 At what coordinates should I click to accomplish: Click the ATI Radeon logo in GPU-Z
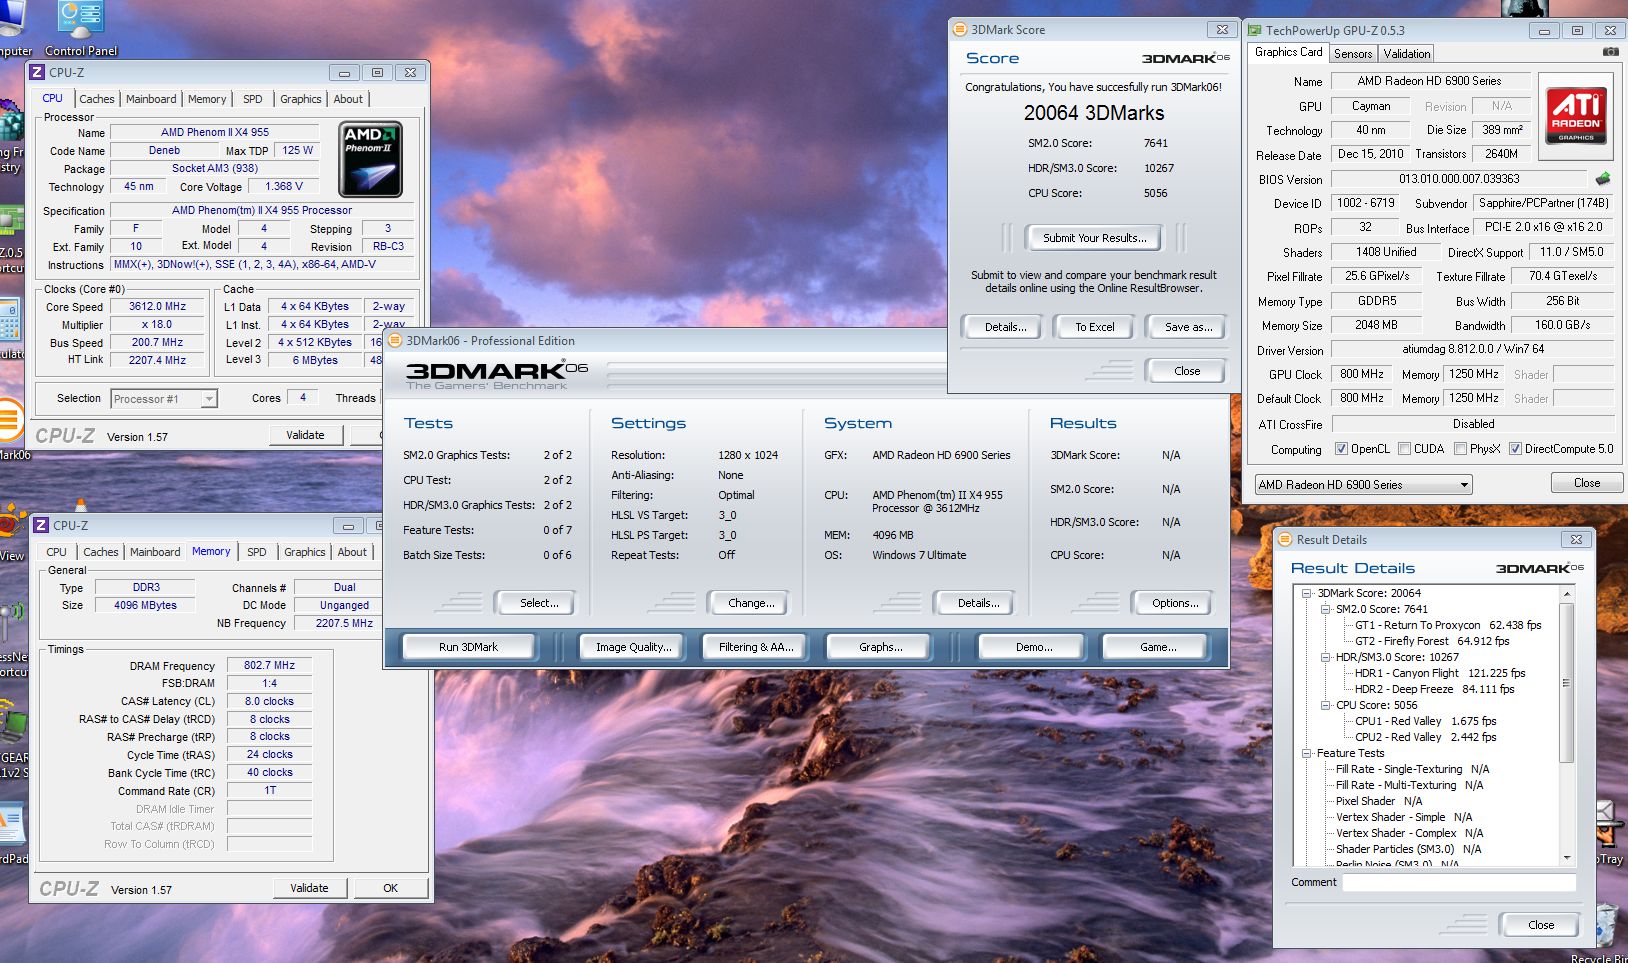pyautogui.click(x=1576, y=114)
